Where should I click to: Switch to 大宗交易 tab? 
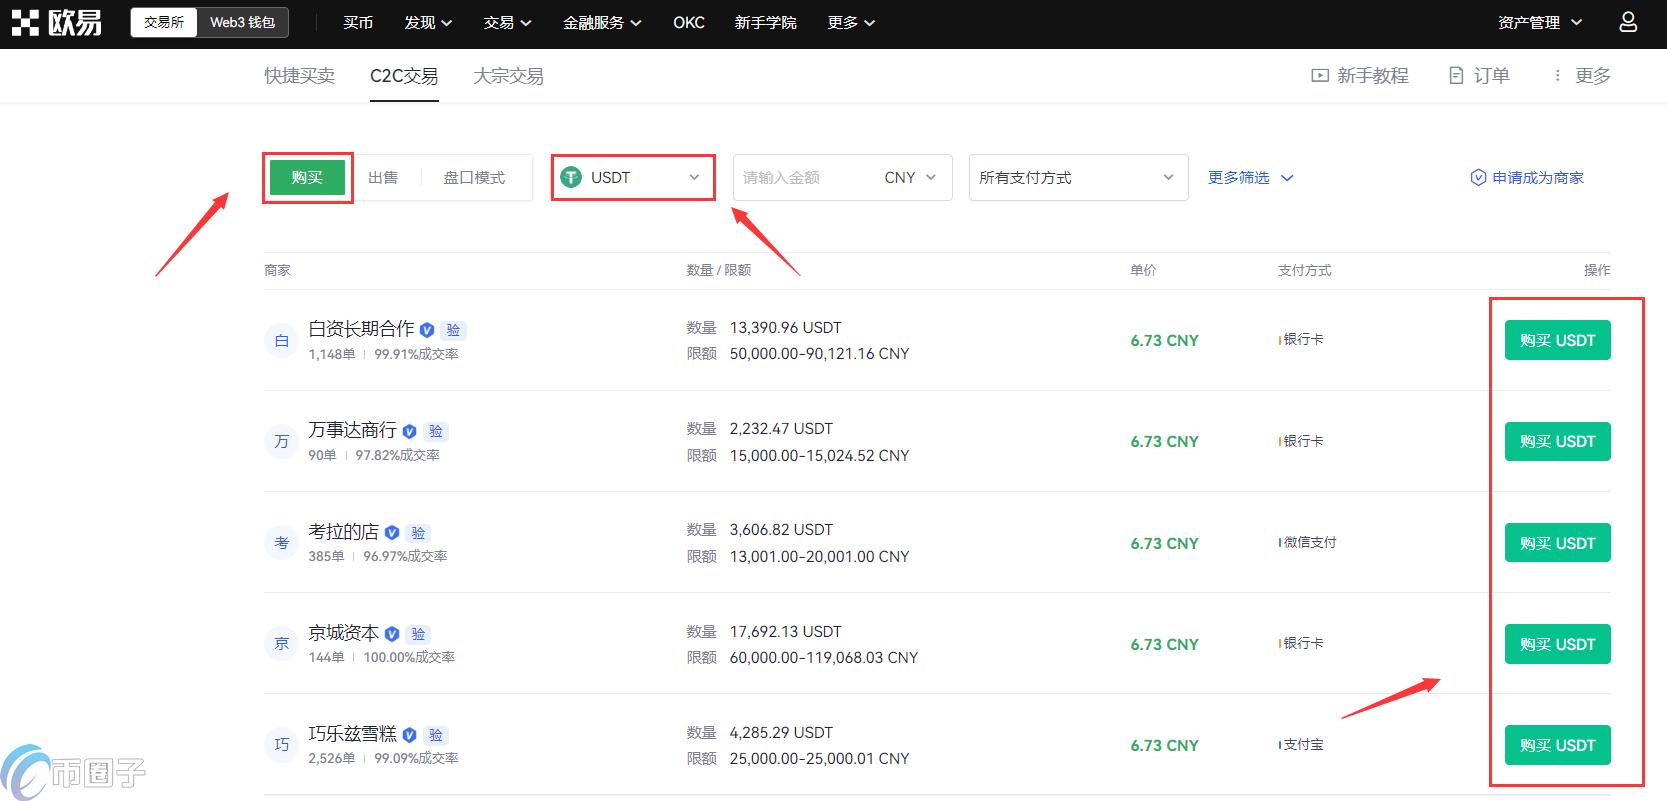[508, 76]
